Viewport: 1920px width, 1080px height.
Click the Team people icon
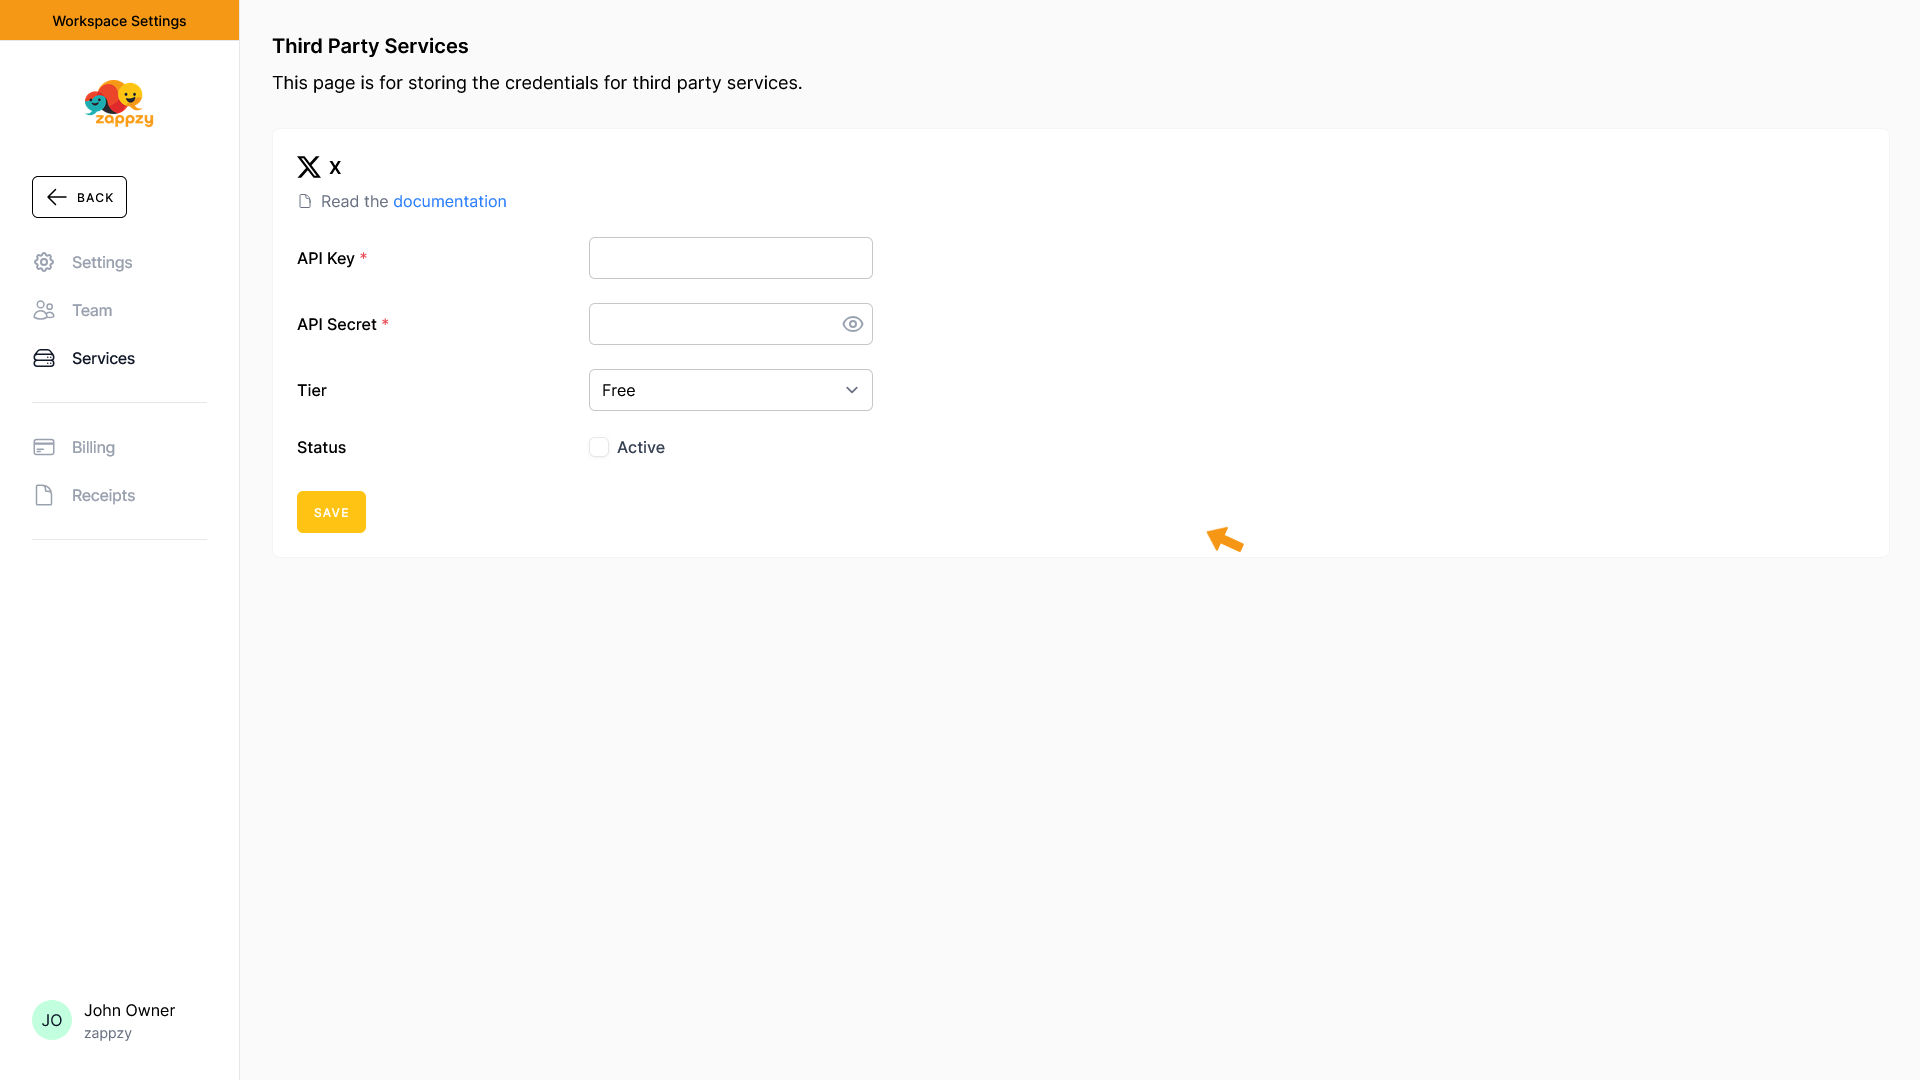click(x=44, y=310)
